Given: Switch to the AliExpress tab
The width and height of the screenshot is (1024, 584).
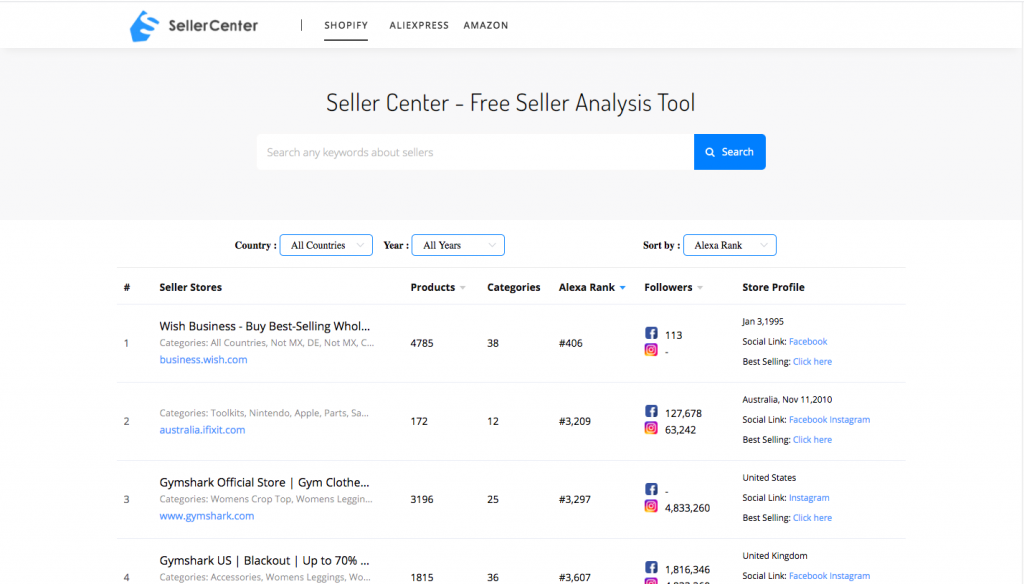Looking at the screenshot, I should pyautogui.click(x=419, y=25).
